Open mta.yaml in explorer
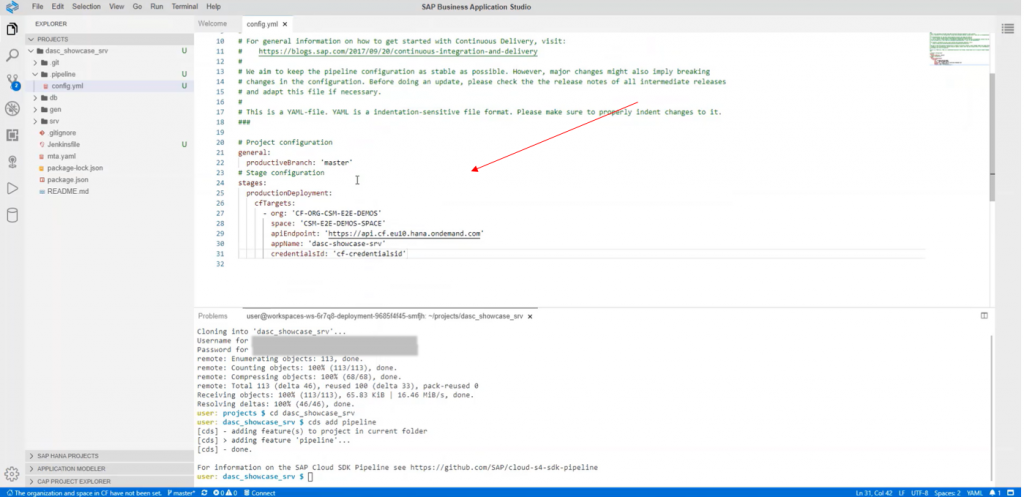The width and height of the screenshot is (1024, 497). click(61, 157)
